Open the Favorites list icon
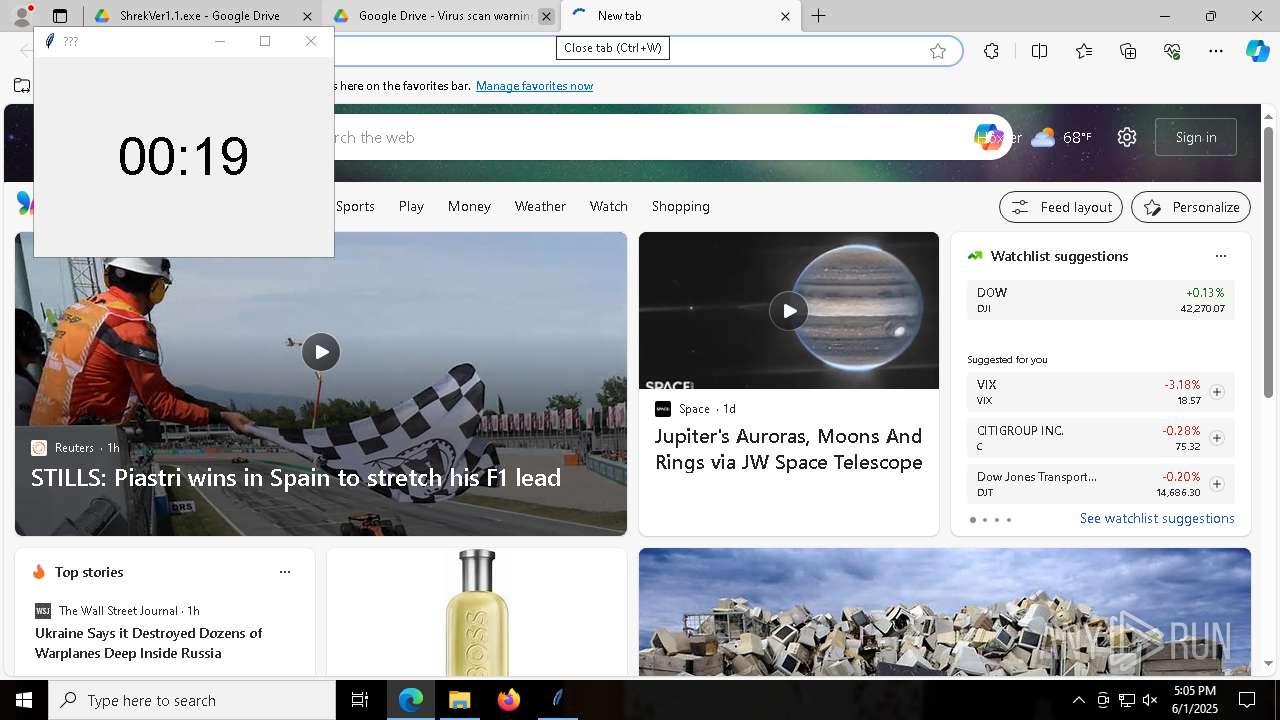The width and height of the screenshot is (1280, 720). tap(1084, 51)
